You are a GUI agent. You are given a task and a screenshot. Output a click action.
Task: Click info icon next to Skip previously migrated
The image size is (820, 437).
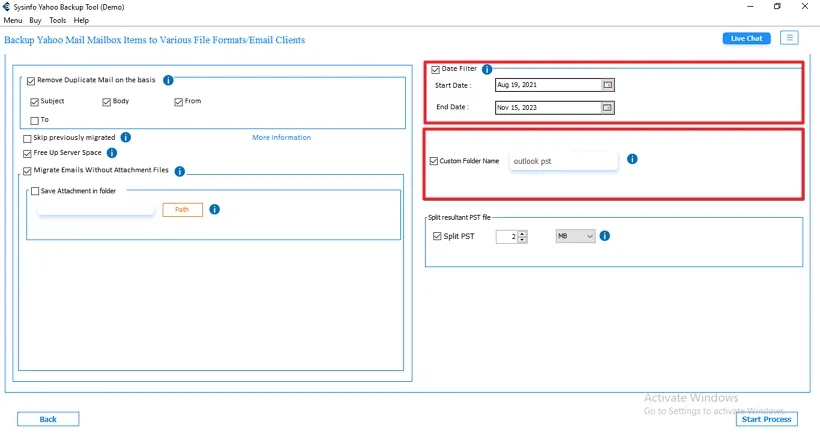click(x=126, y=137)
